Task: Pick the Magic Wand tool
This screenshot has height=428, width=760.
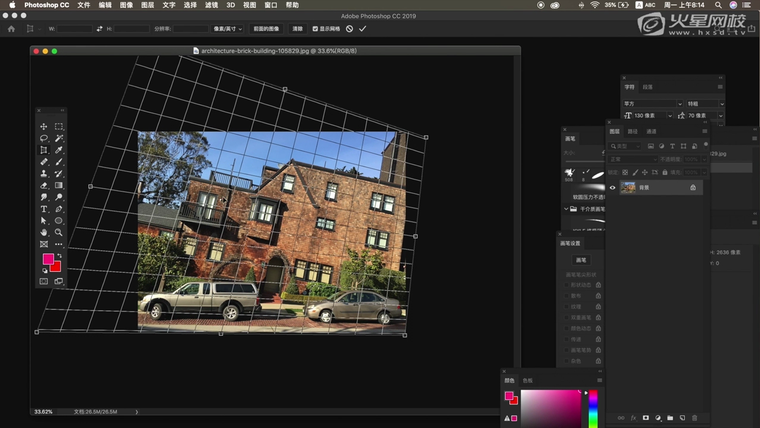Action: tap(59, 138)
